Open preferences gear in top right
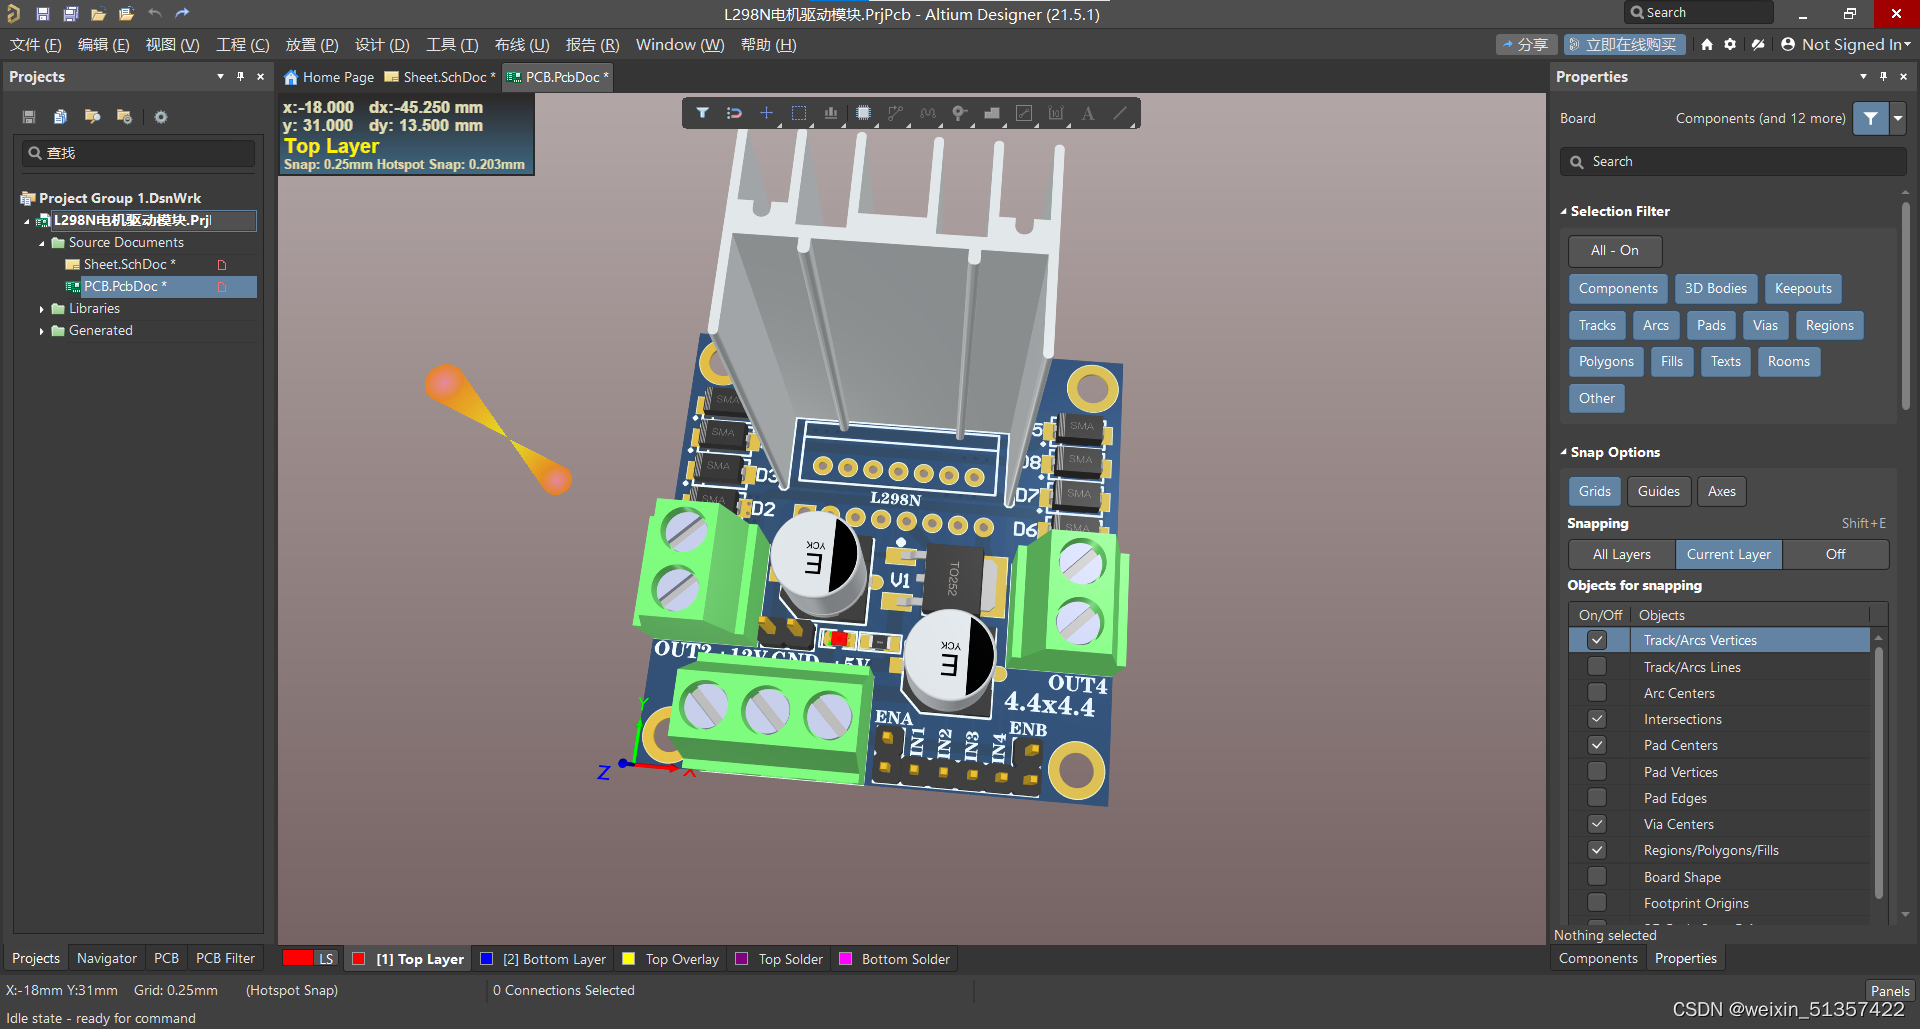Screen dimensions: 1920x1029 pos(1730,44)
